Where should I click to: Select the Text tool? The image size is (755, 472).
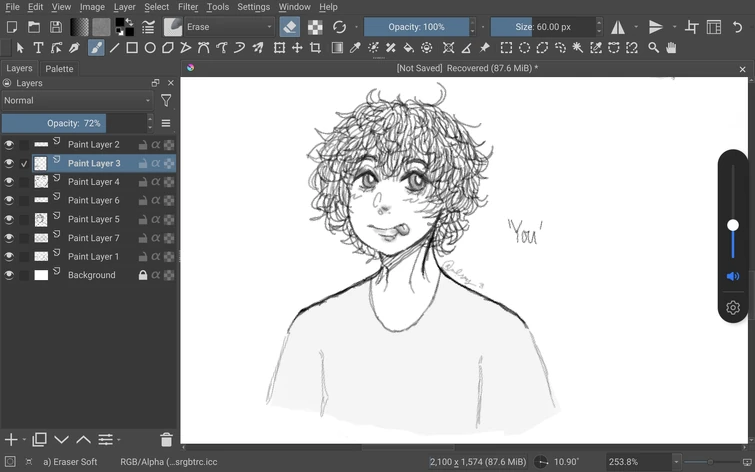click(x=38, y=48)
